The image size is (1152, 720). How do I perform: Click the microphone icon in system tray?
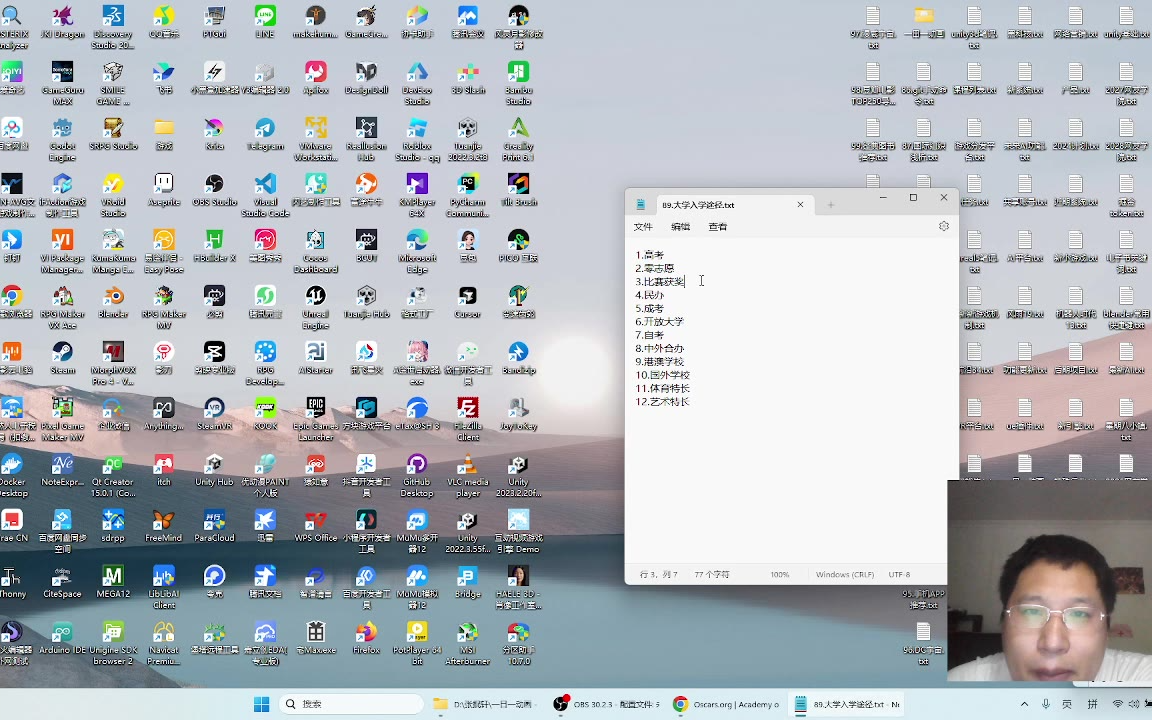(1045, 704)
